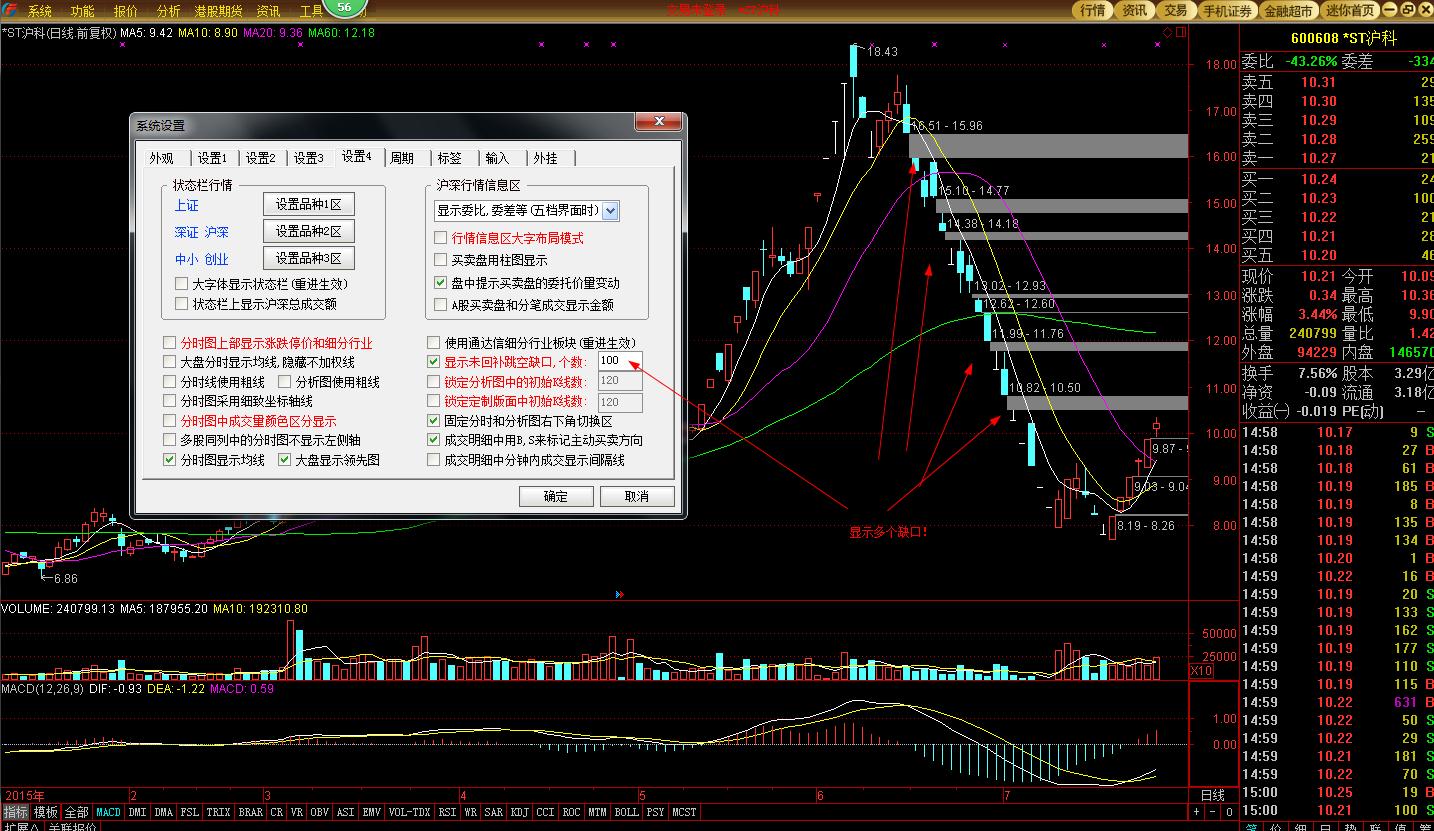Enable A股买卖盘和分笔成交显示金额
The width and height of the screenshot is (1434, 831).
[440, 305]
